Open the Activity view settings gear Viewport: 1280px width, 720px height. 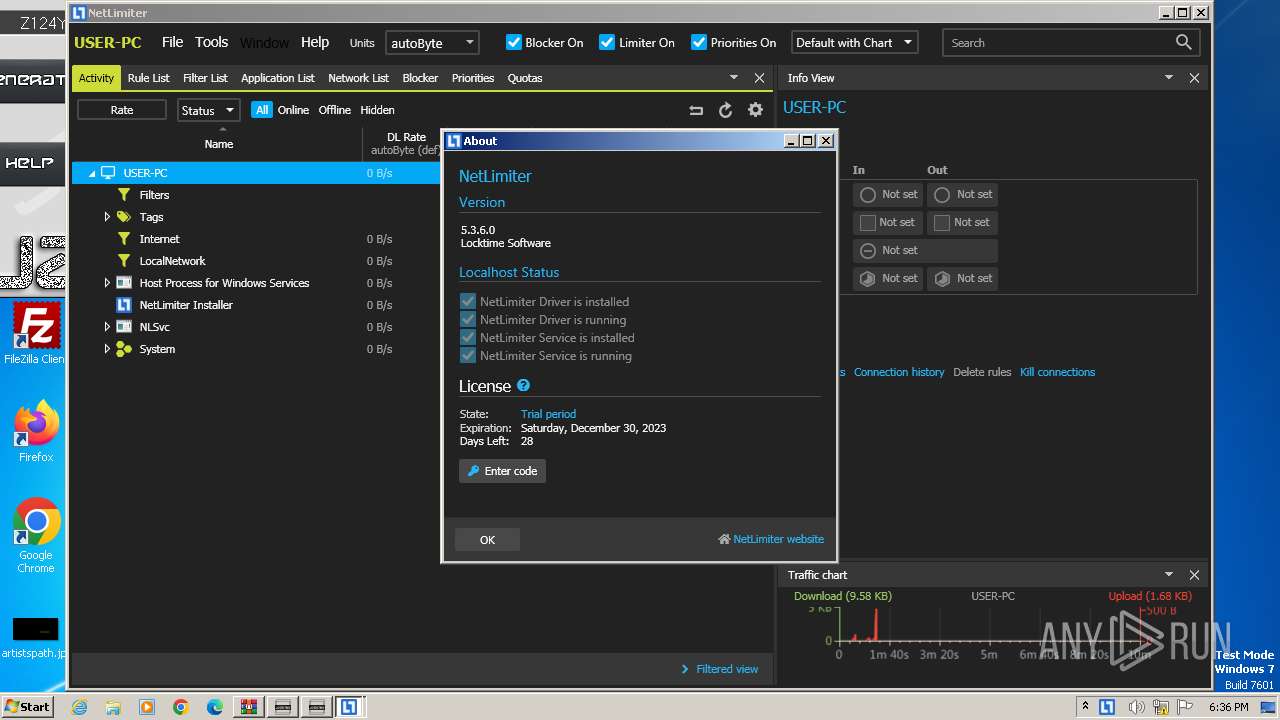[x=755, y=110]
